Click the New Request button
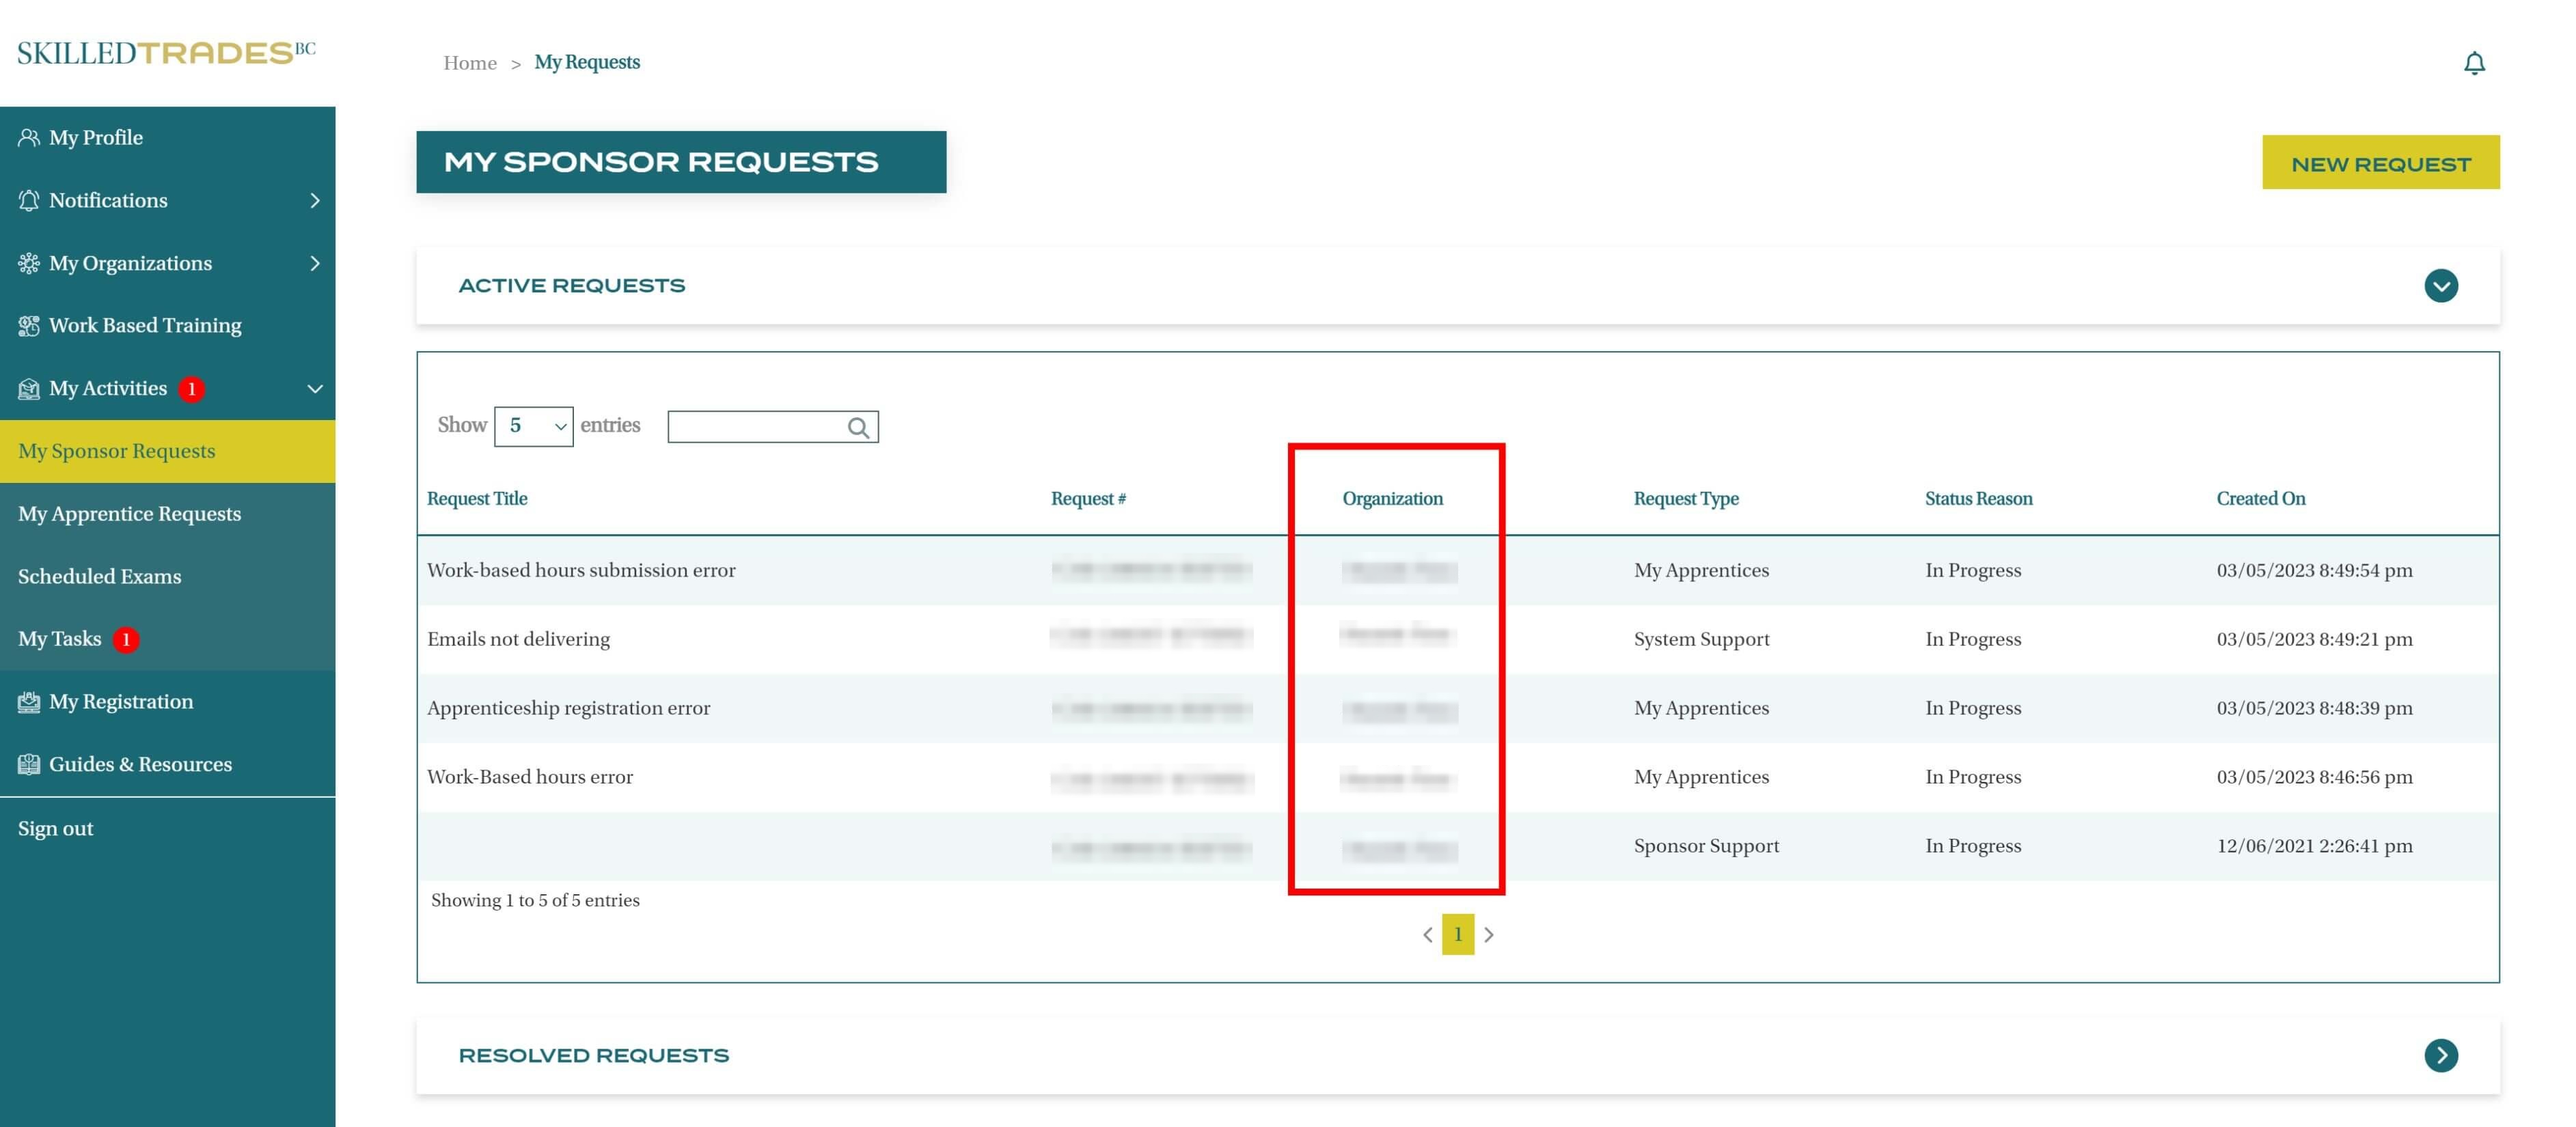The width and height of the screenshot is (2576, 1127). tap(2380, 163)
